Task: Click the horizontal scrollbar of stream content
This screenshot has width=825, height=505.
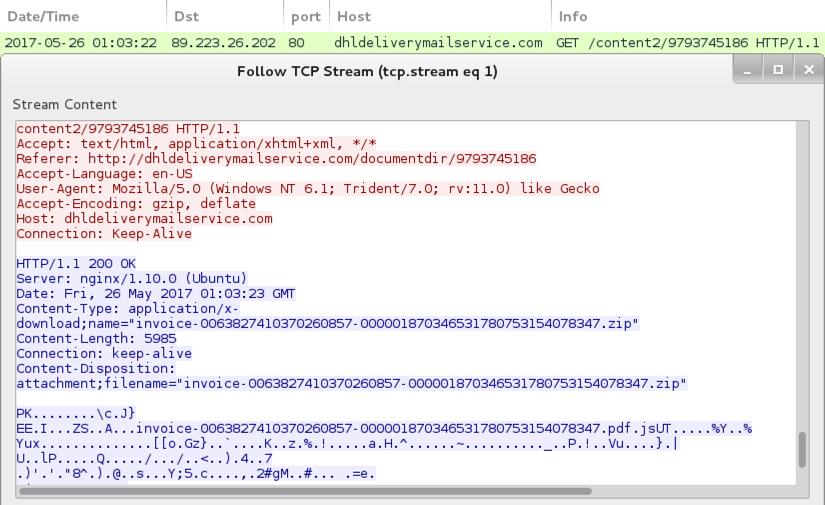Action: pyautogui.click(x=305, y=491)
